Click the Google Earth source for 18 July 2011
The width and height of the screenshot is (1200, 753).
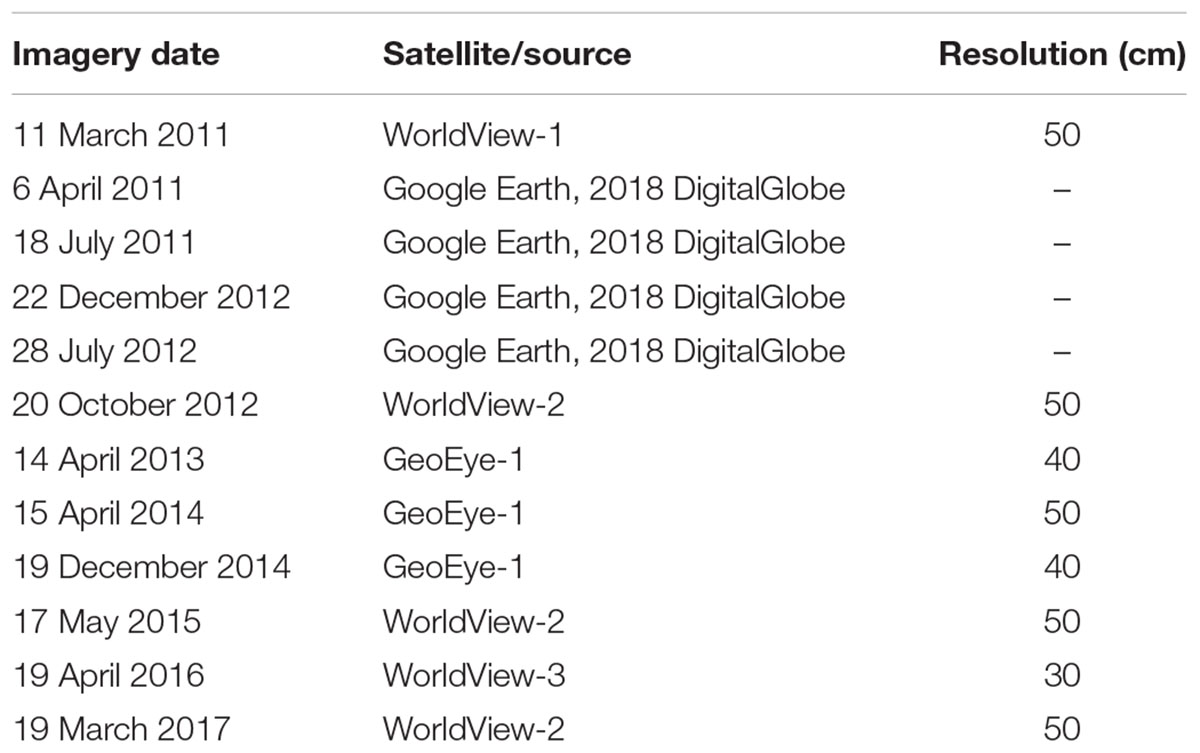[x=614, y=243]
